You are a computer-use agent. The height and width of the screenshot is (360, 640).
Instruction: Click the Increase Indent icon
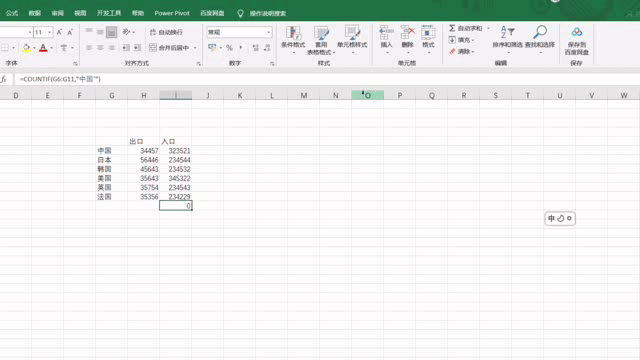click(x=138, y=48)
